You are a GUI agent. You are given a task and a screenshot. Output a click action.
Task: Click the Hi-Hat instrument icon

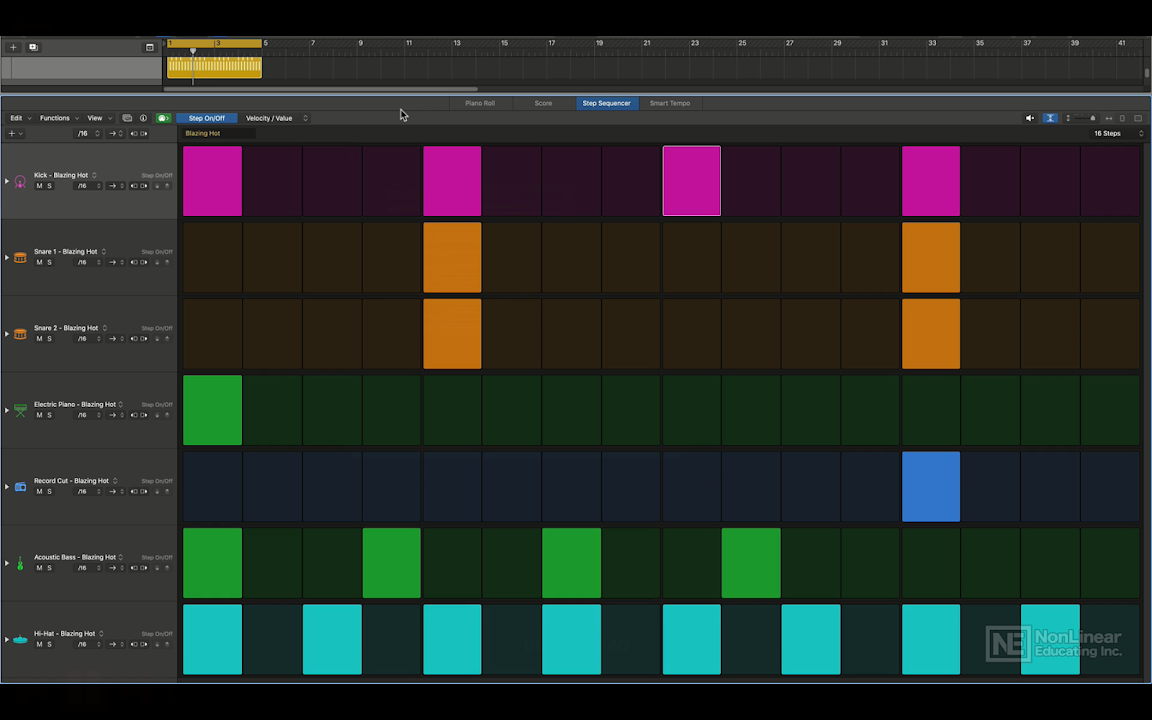tap(20, 639)
